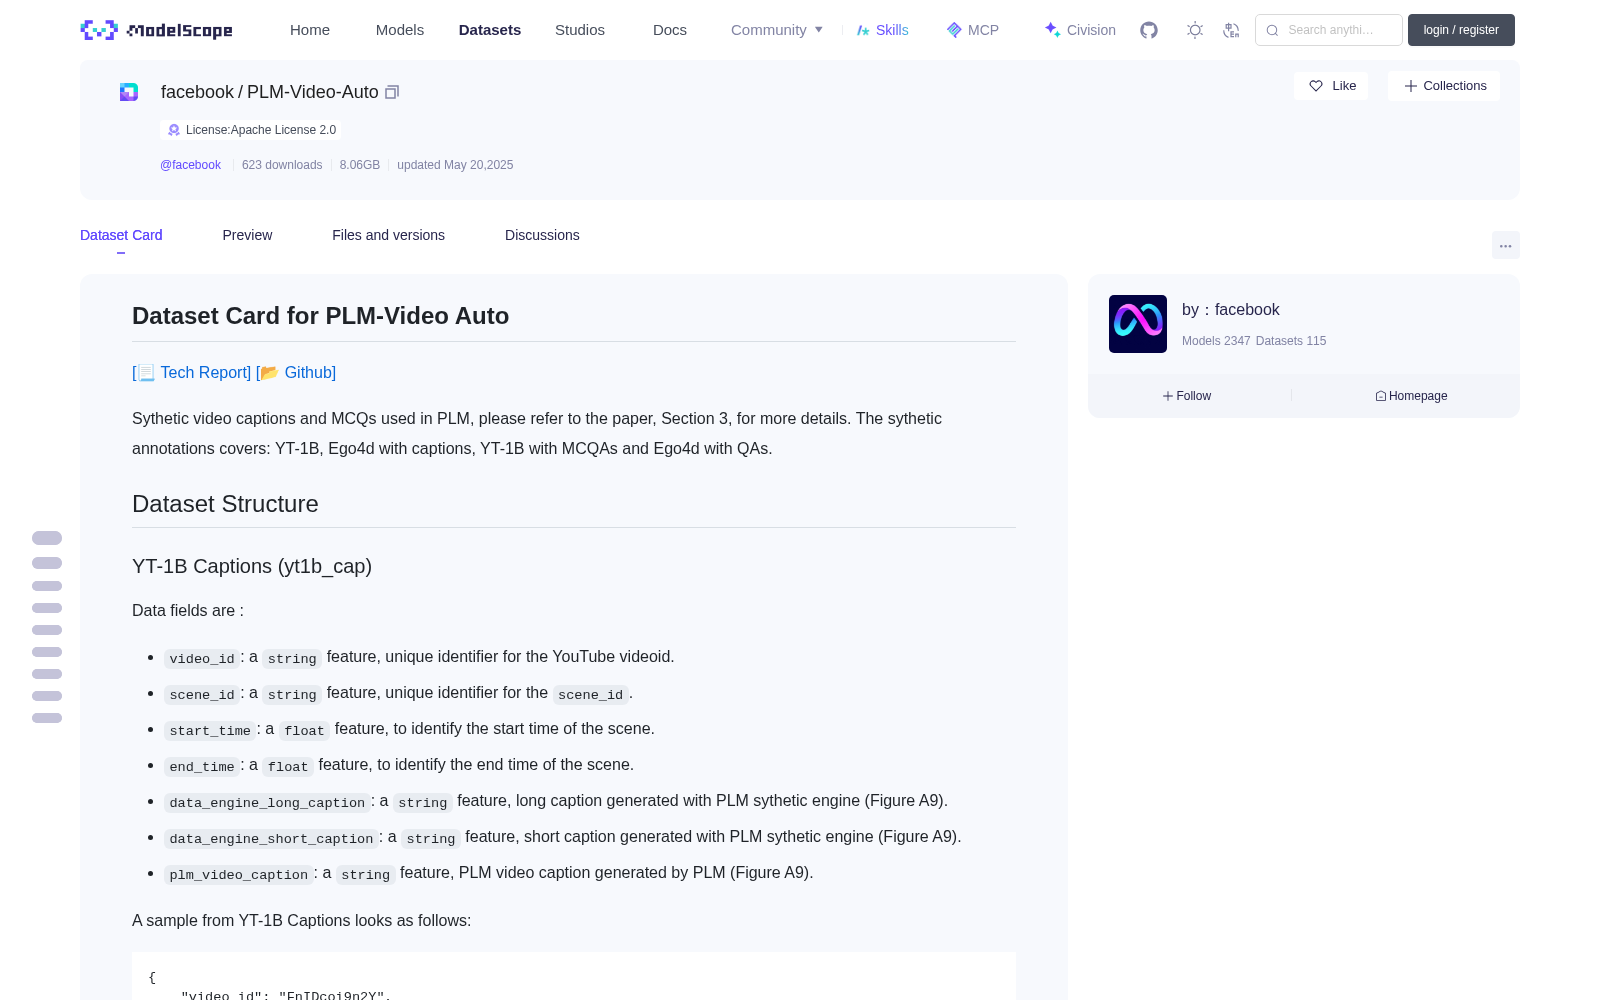Open the three-dots more options menu
This screenshot has height=1000, width=1600.
point(1505,245)
